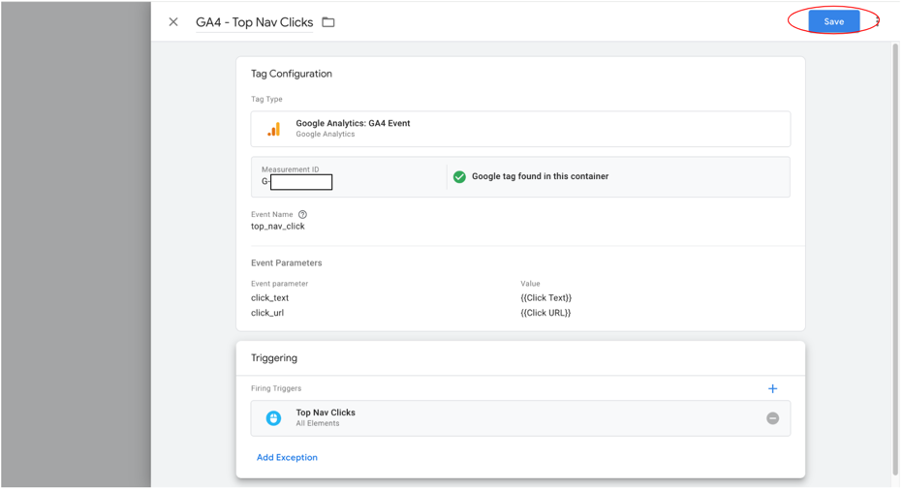Save the tag

click(x=834, y=21)
